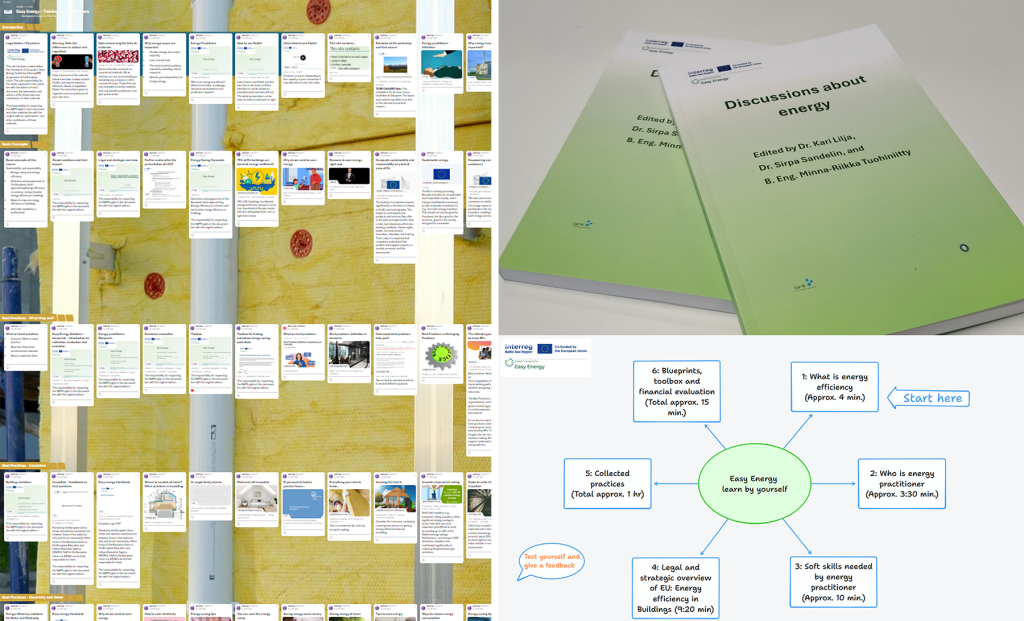Open the red patterned links image
This screenshot has height=621, width=1024.
[x=118, y=57]
